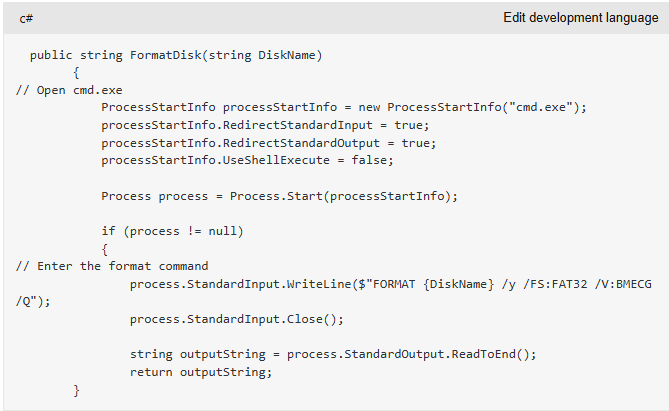Click the RedirectStandardOutput = true line

(x=269, y=143)
